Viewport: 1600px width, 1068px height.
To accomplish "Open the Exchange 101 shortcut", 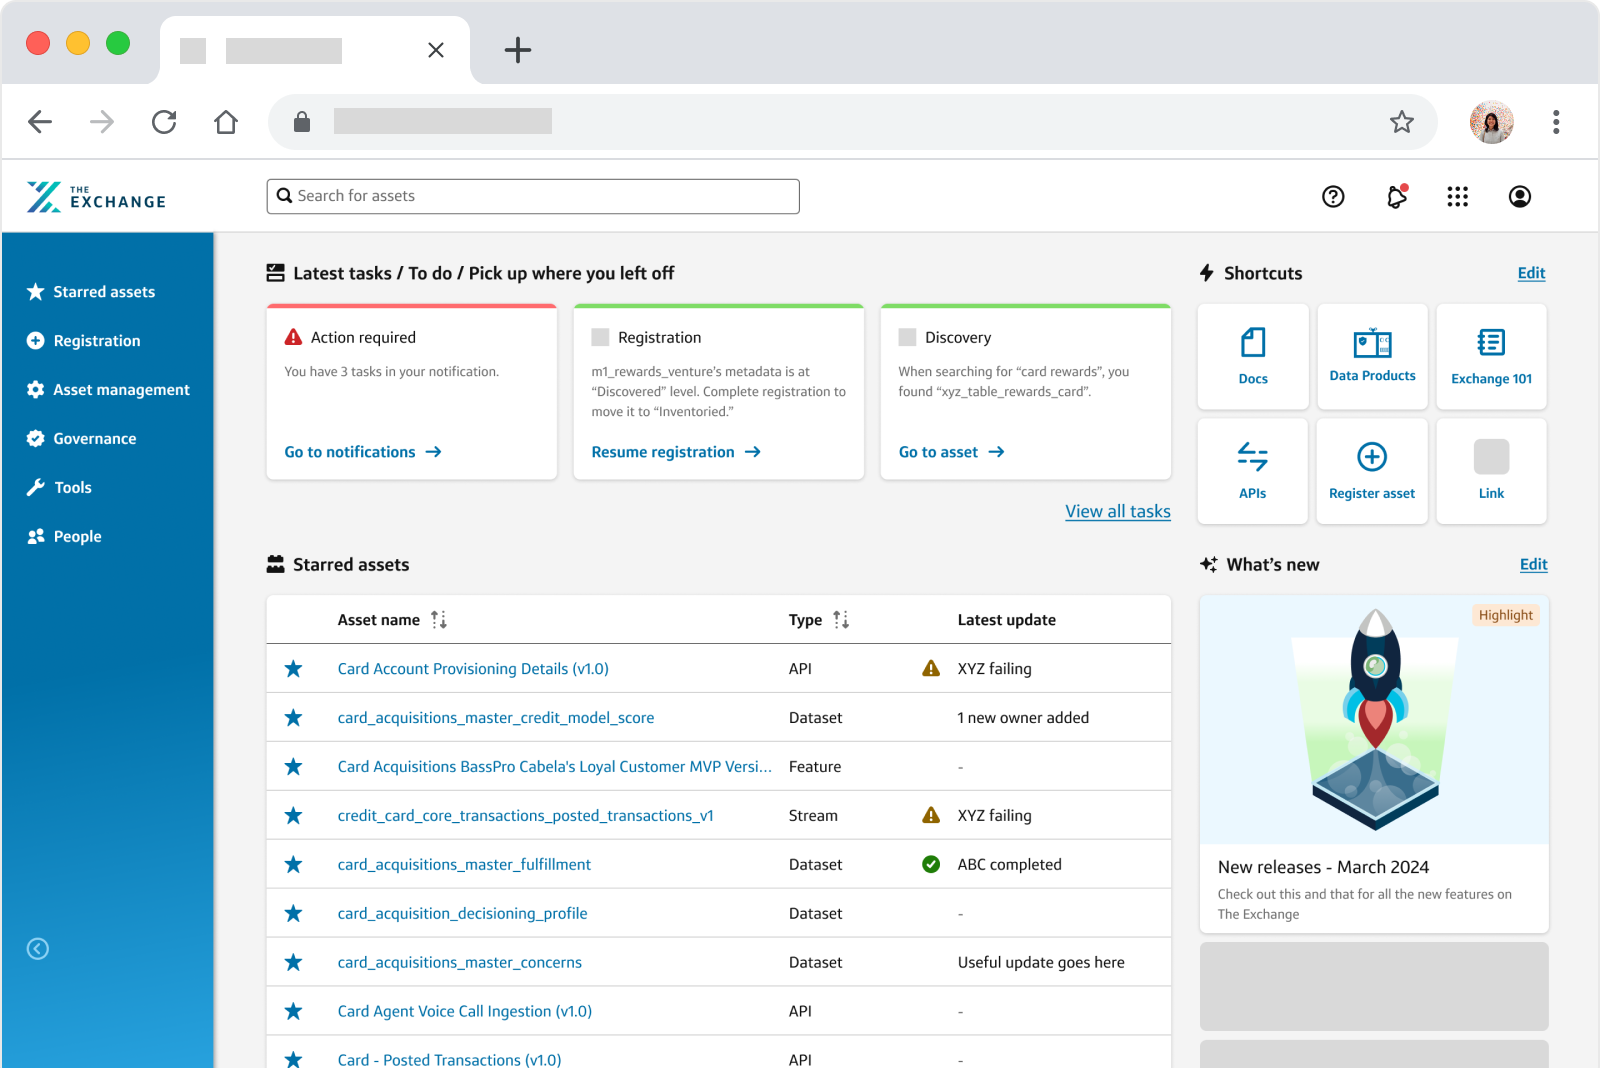I will [1492, 357].
